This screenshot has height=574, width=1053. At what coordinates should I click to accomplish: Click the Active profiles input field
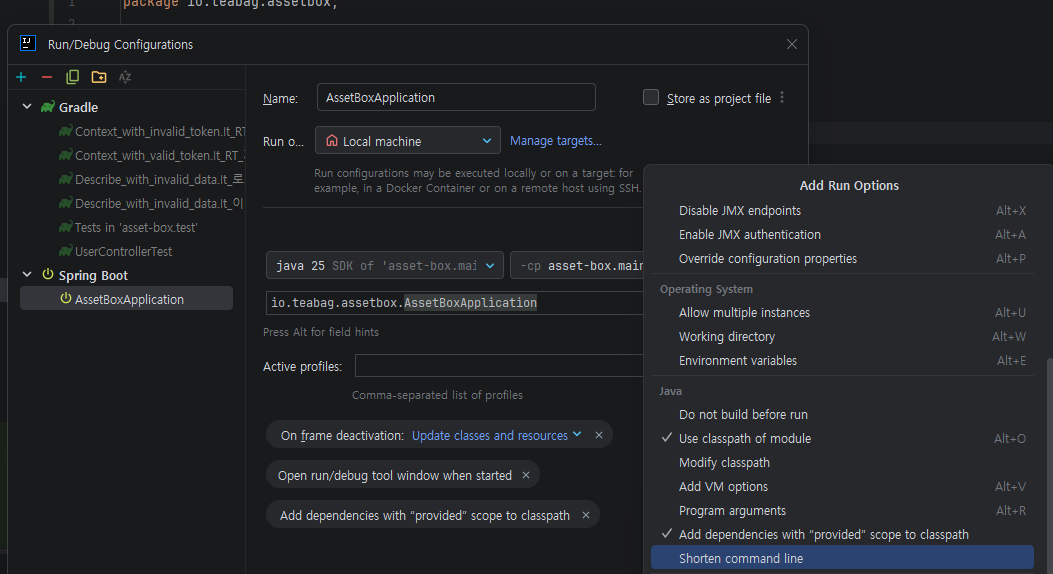[499, 366]
